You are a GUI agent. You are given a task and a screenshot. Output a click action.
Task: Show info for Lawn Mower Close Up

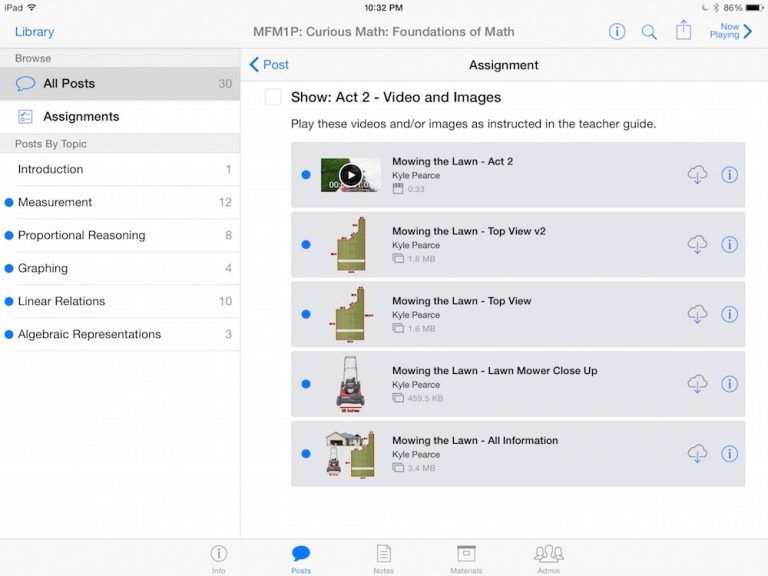coord(730,384)
